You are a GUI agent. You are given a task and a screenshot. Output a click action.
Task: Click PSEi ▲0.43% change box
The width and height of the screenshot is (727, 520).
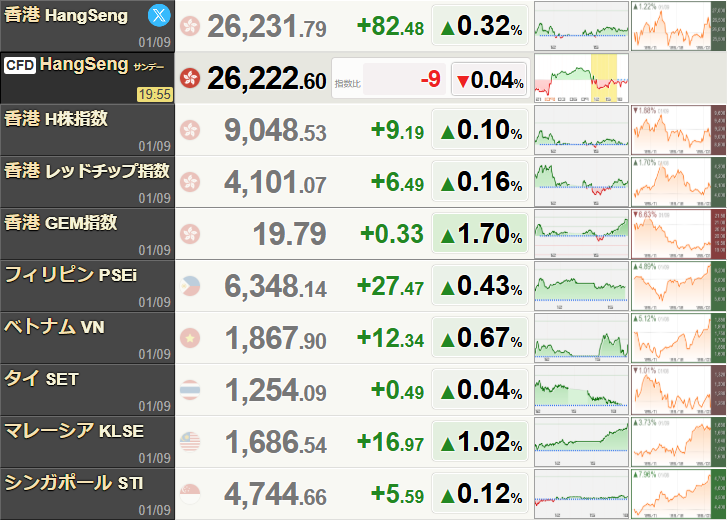tap(480, 285)
